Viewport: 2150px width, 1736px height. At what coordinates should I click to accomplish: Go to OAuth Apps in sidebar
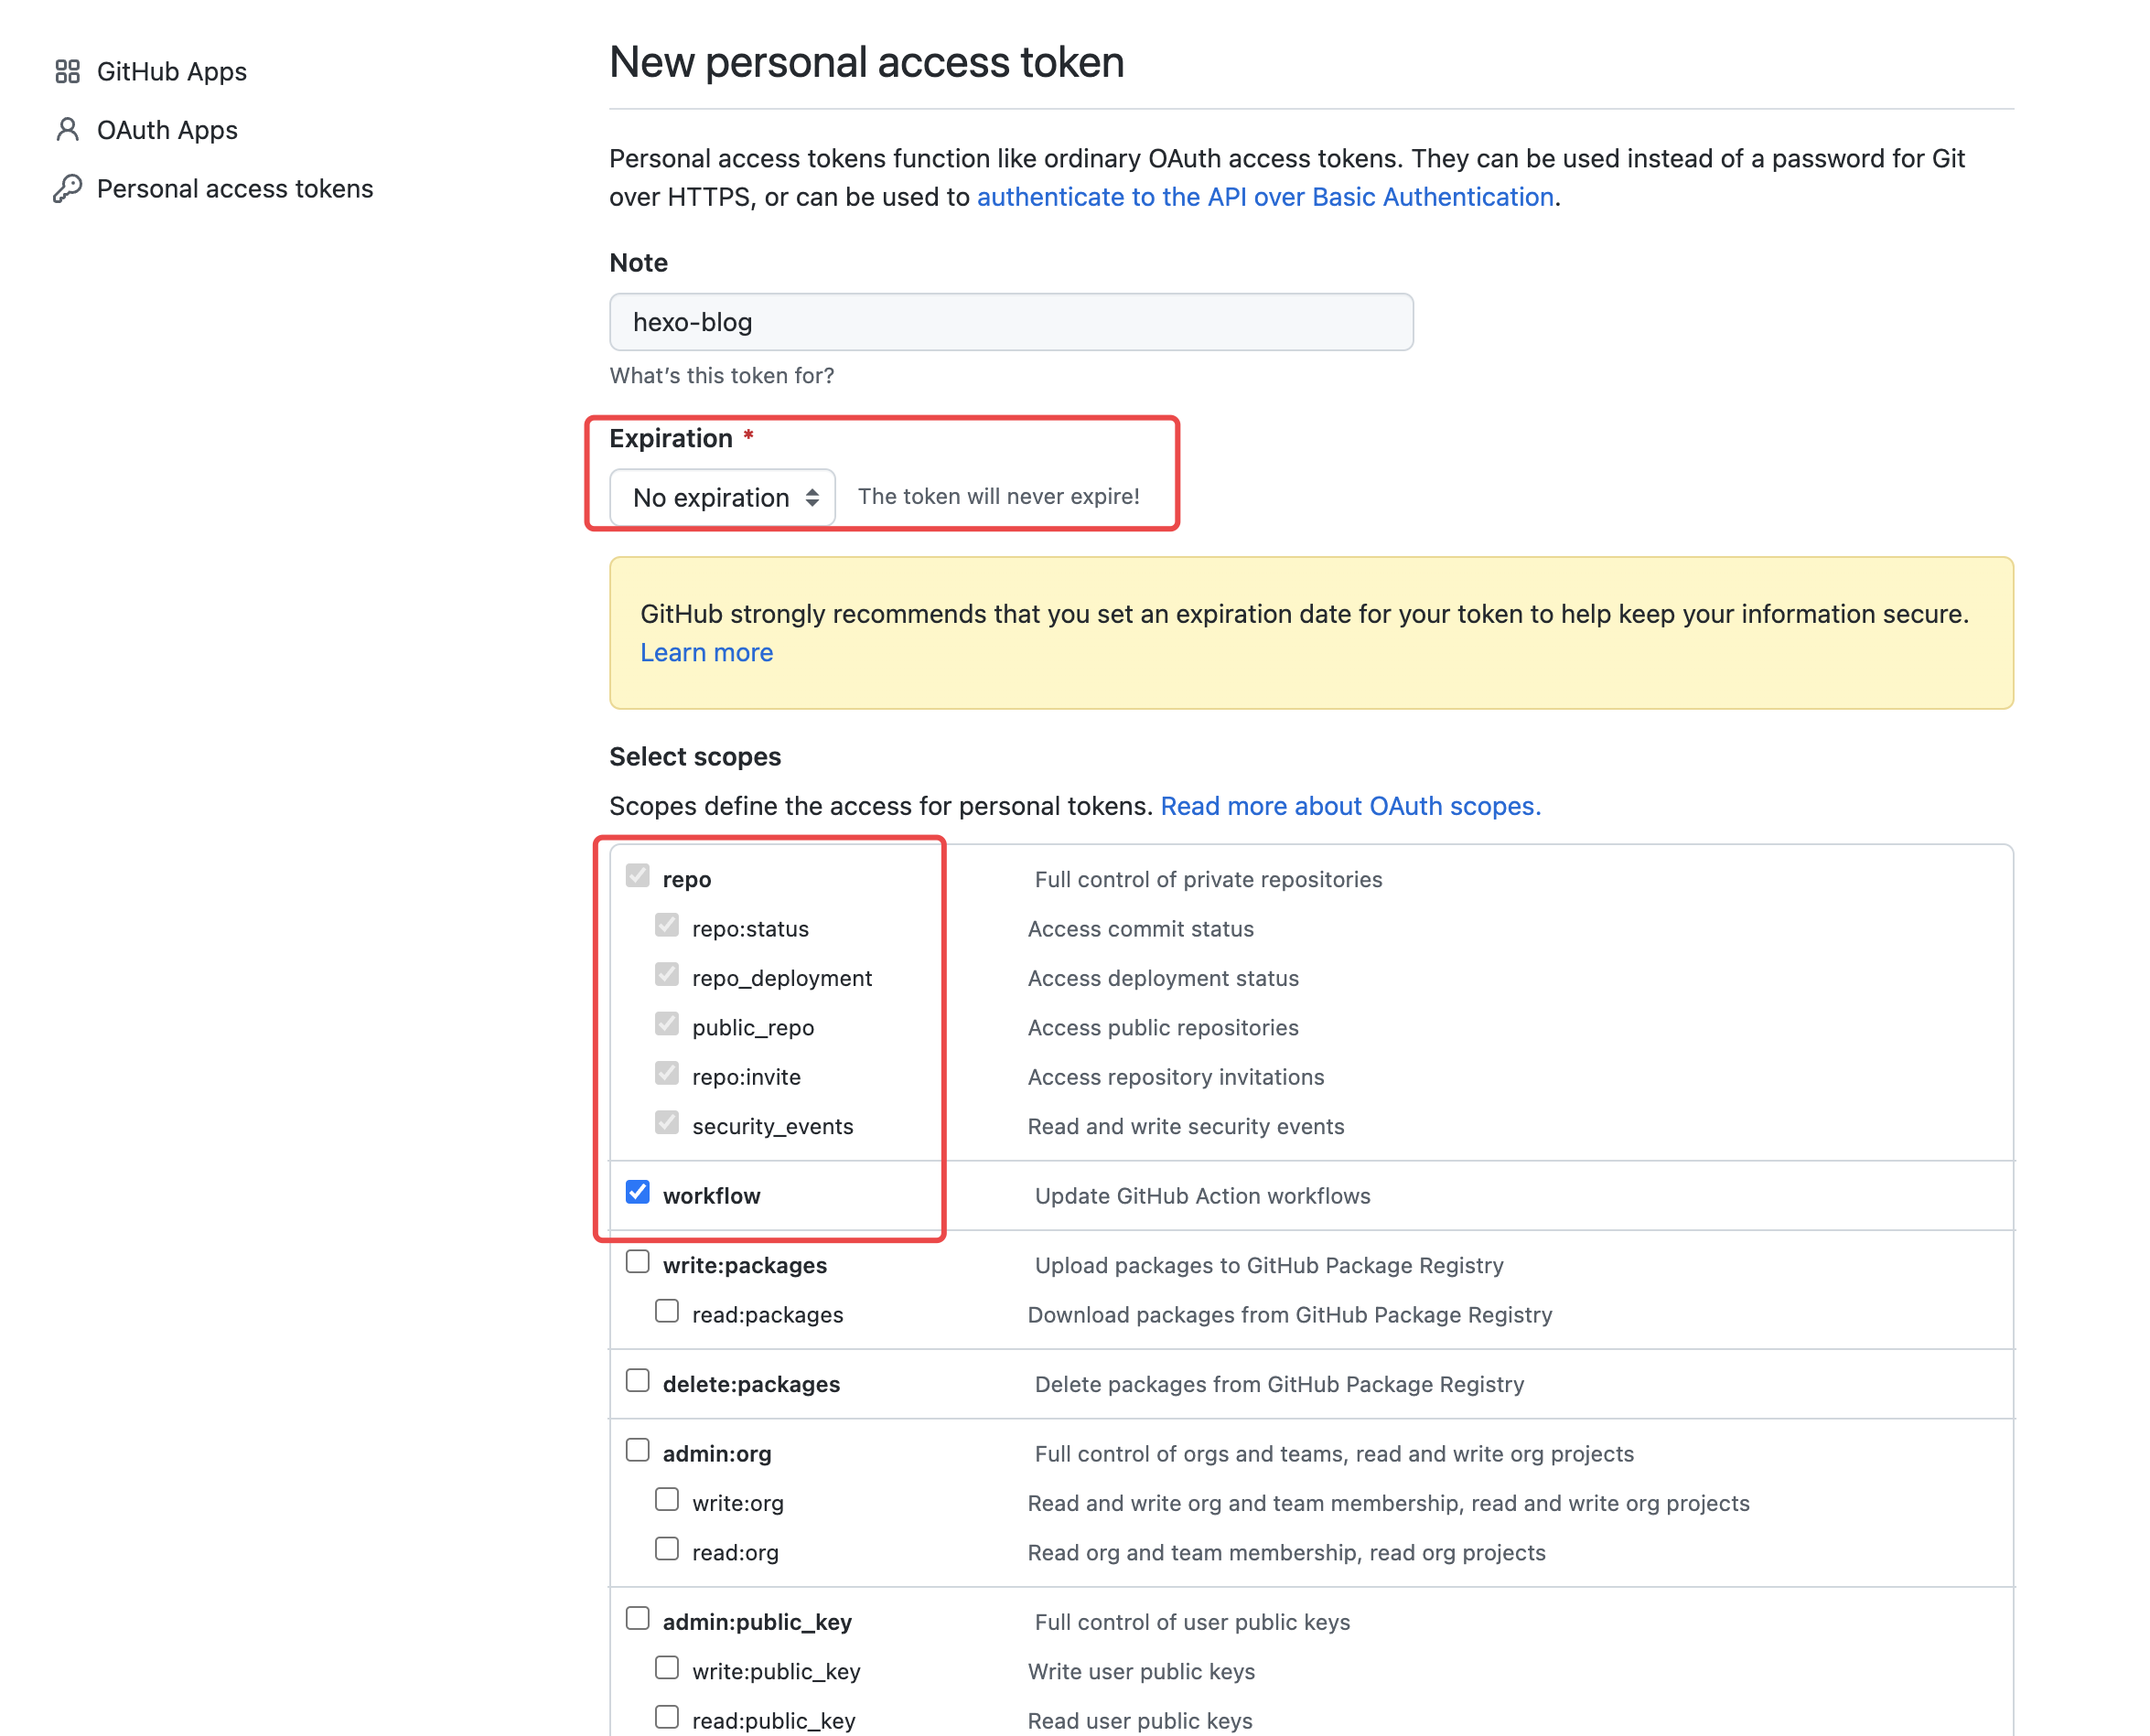tap(167, 130)
